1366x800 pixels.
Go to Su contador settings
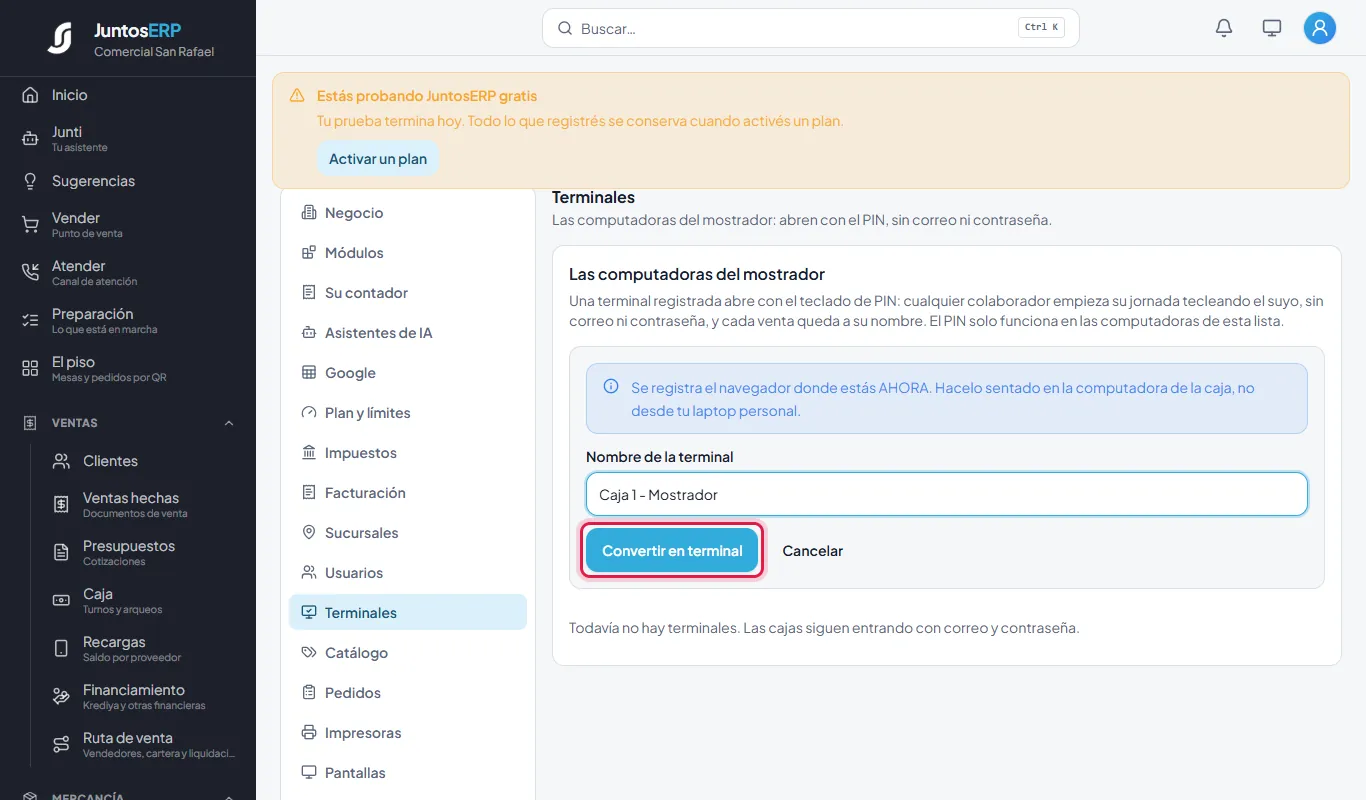408,293
